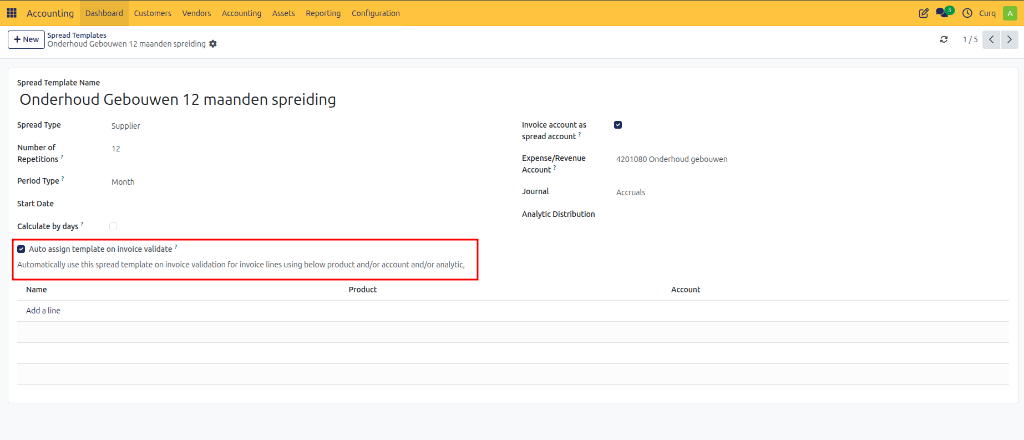Open the clock activities icon

967,13
